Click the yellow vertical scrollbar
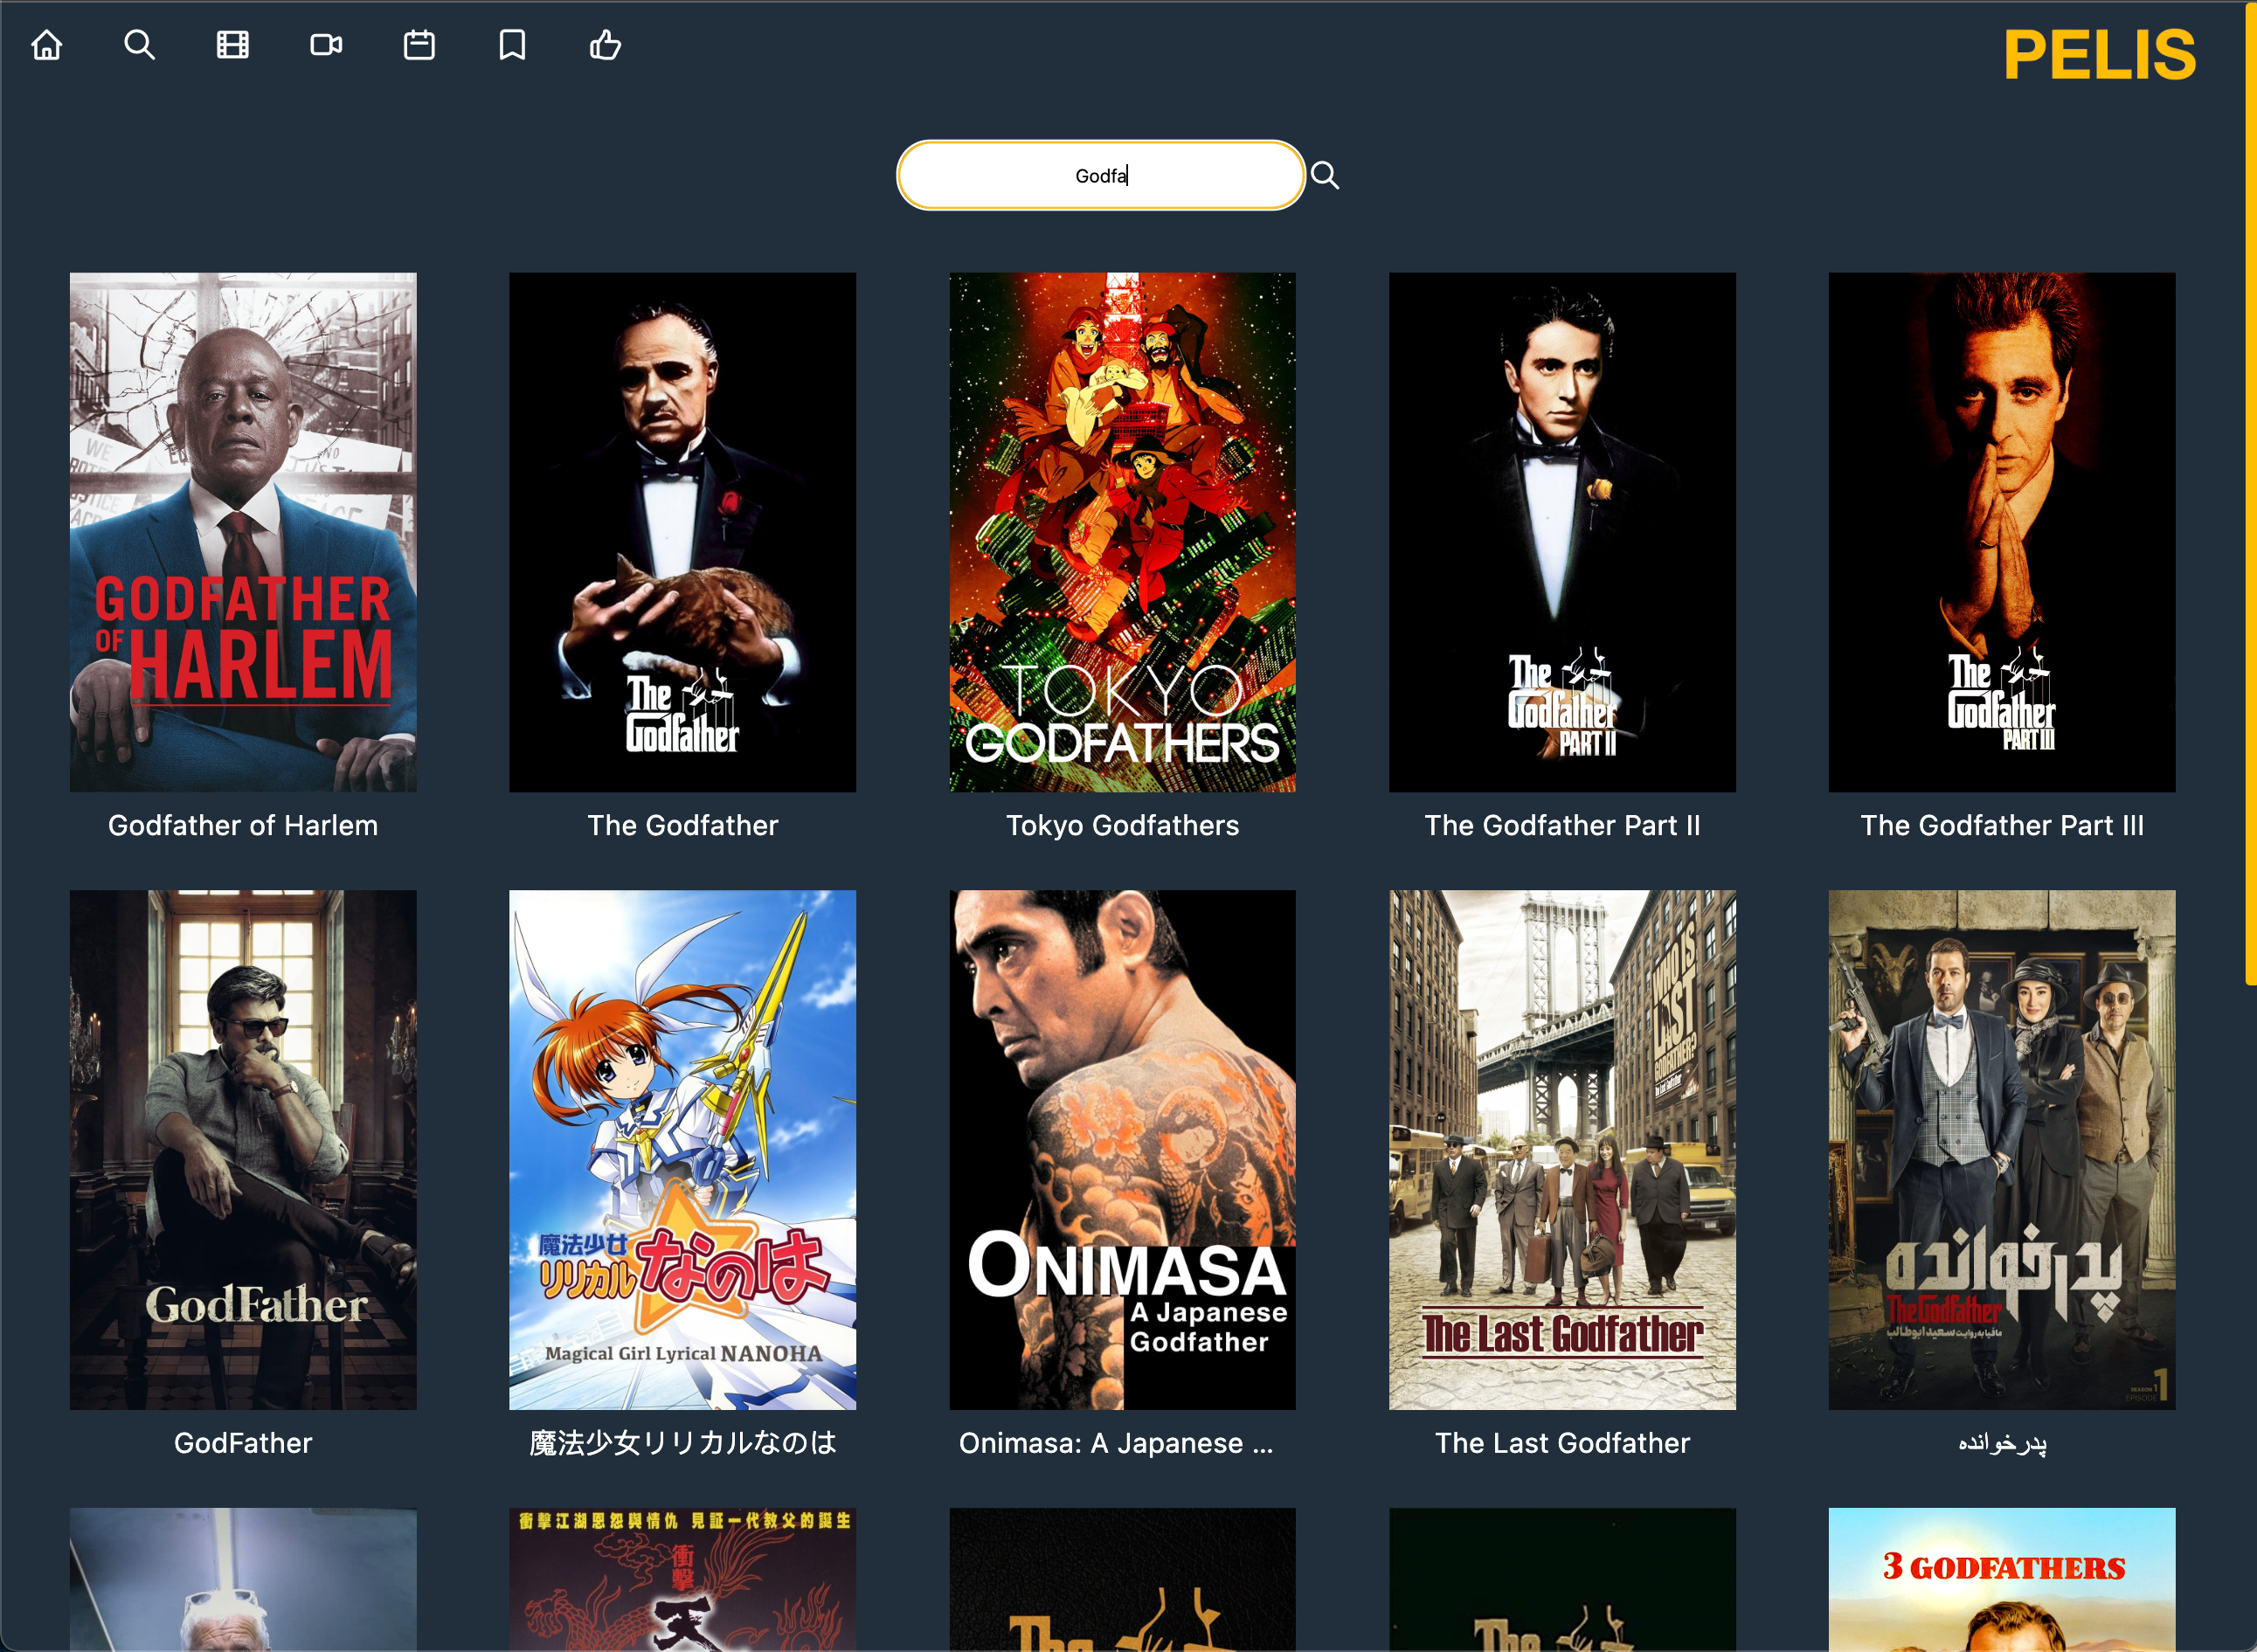This screenshot has width=2257, height=1652. pos(2251,495)
